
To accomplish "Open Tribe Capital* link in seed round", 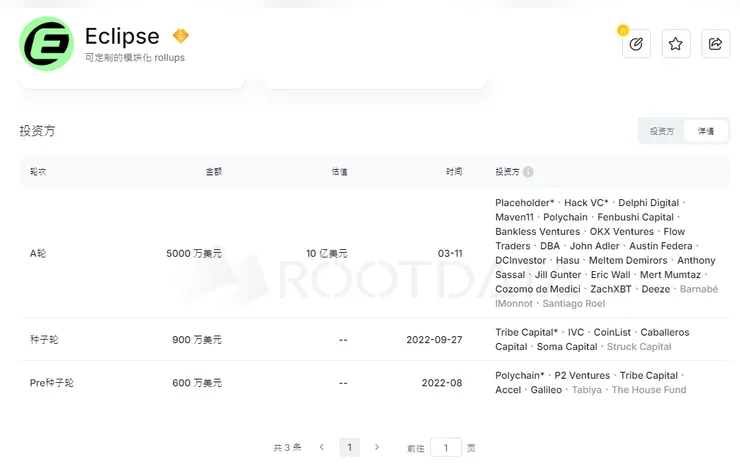I will (x=526, y=332).
